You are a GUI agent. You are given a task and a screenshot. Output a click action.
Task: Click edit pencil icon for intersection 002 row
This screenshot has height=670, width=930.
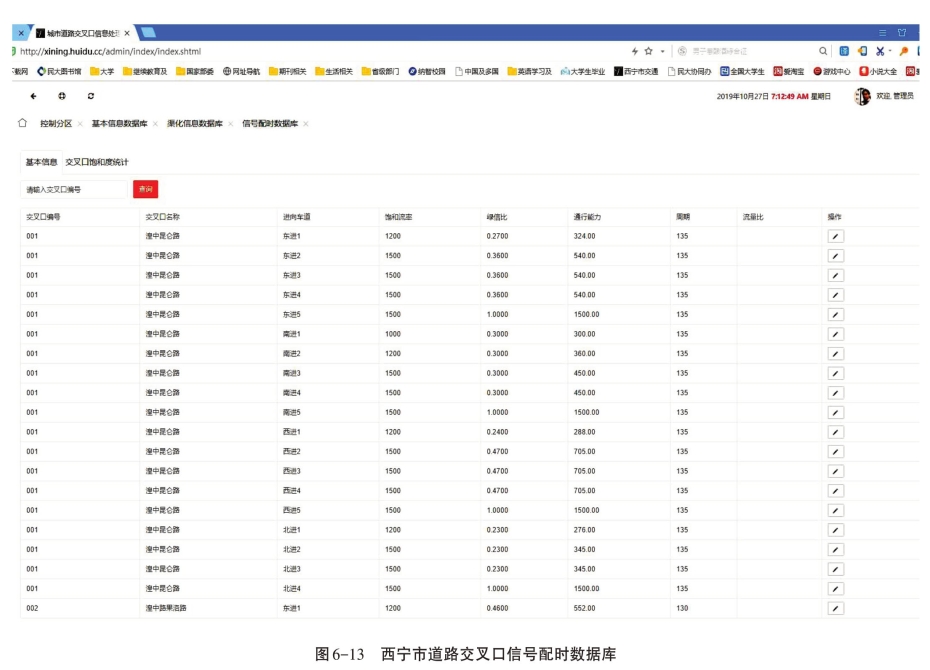pos(836,608)
